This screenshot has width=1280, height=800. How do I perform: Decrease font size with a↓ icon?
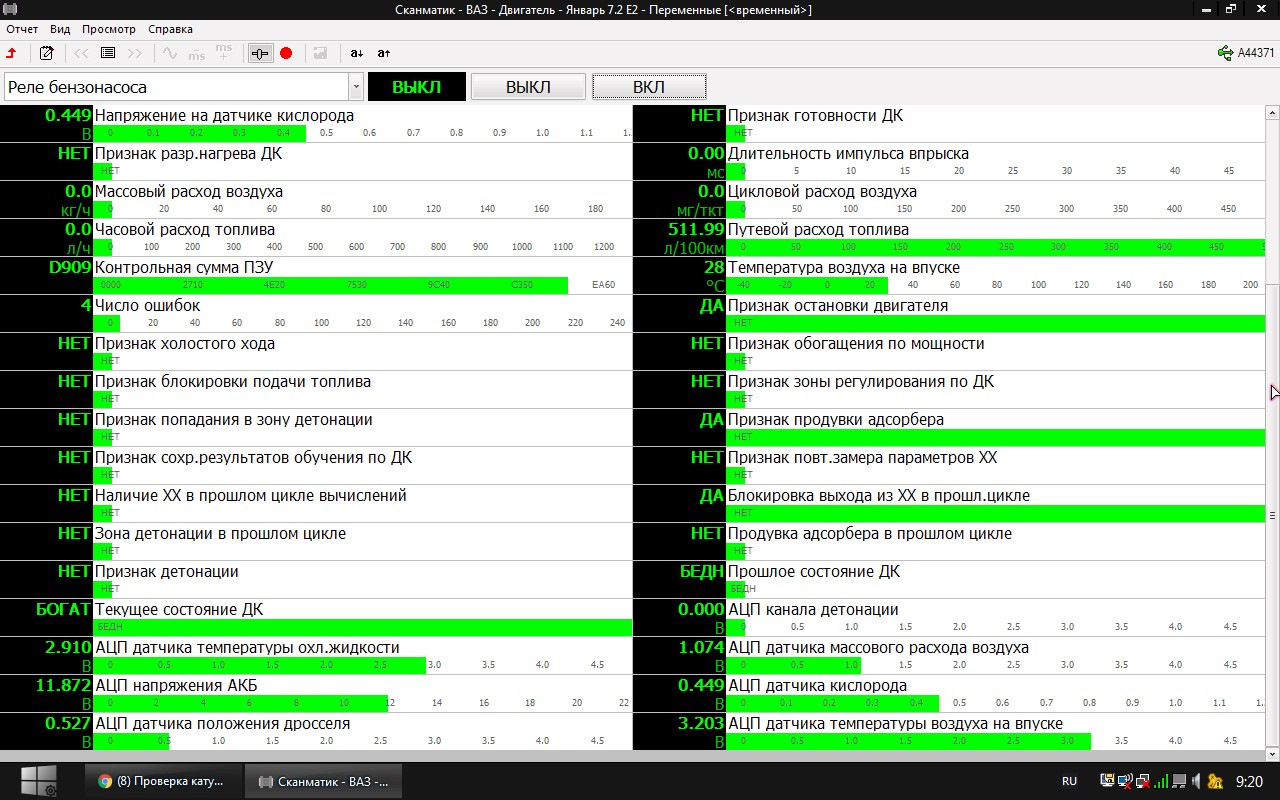click(x=357, y=53)
